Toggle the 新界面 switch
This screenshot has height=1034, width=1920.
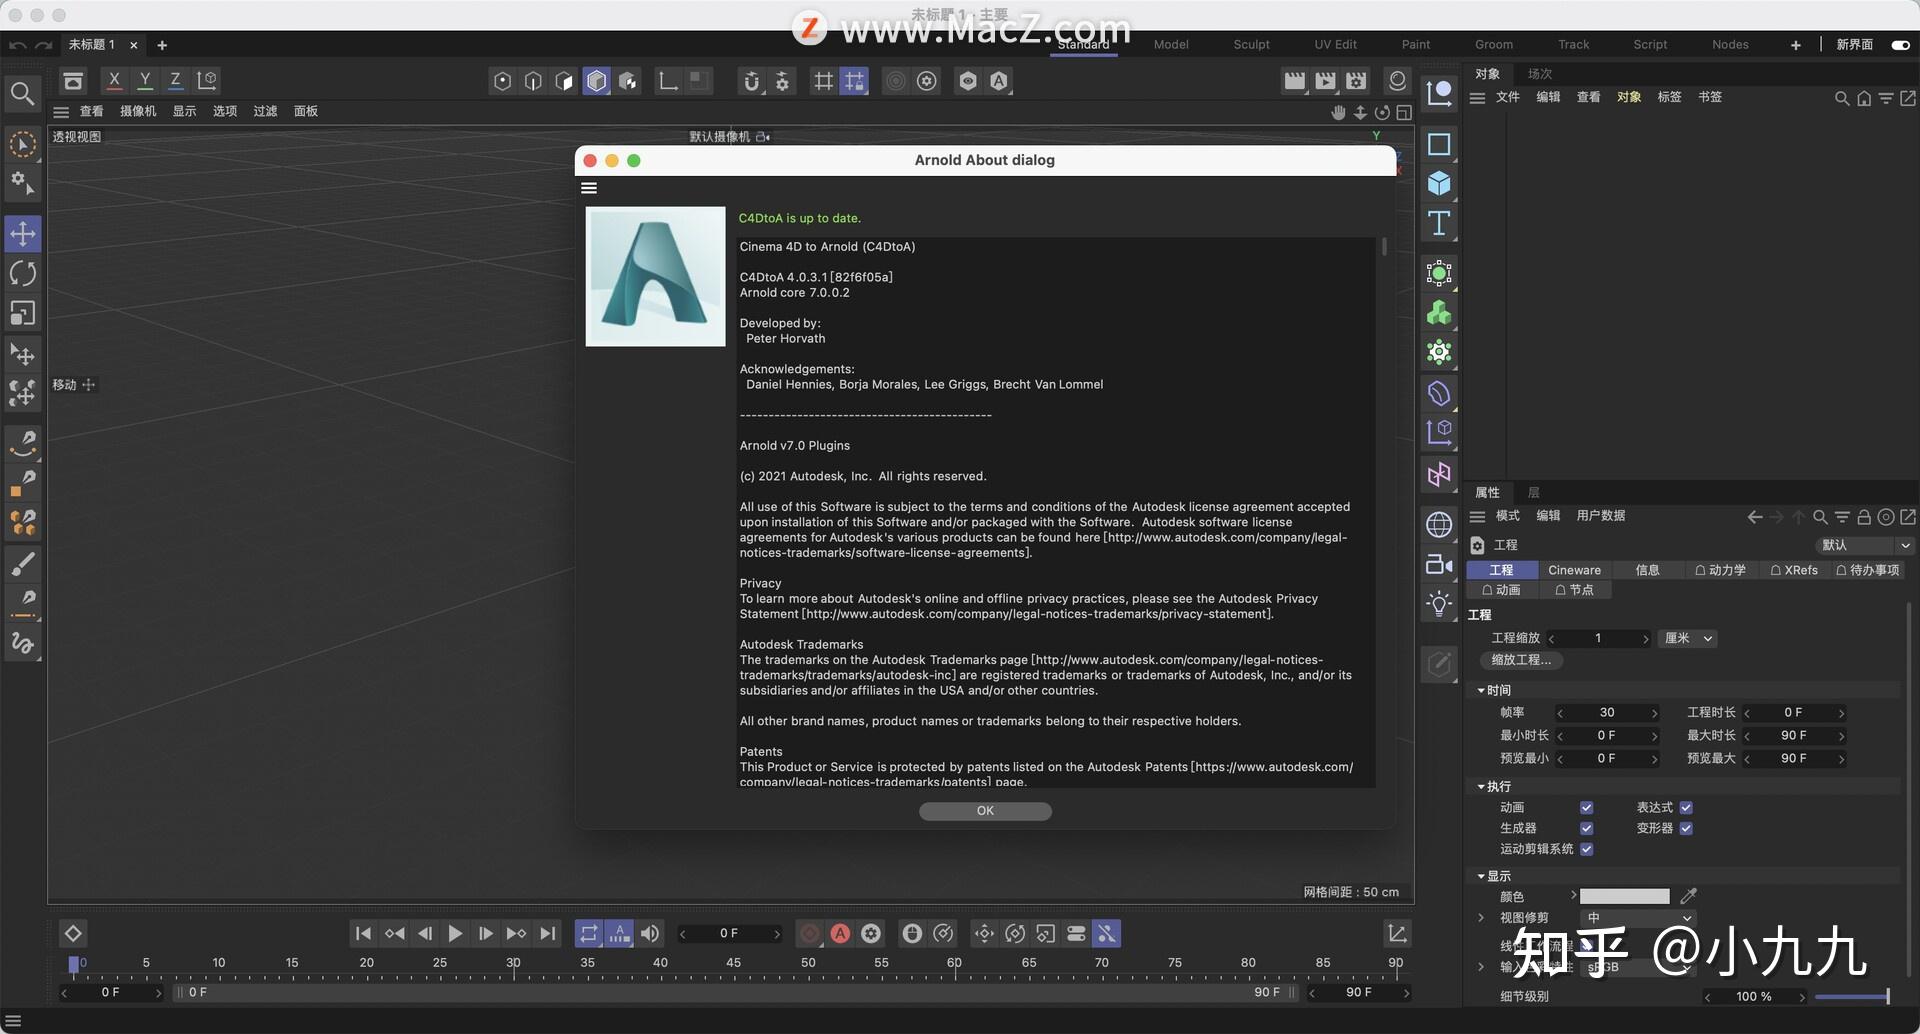point(1901,45)
